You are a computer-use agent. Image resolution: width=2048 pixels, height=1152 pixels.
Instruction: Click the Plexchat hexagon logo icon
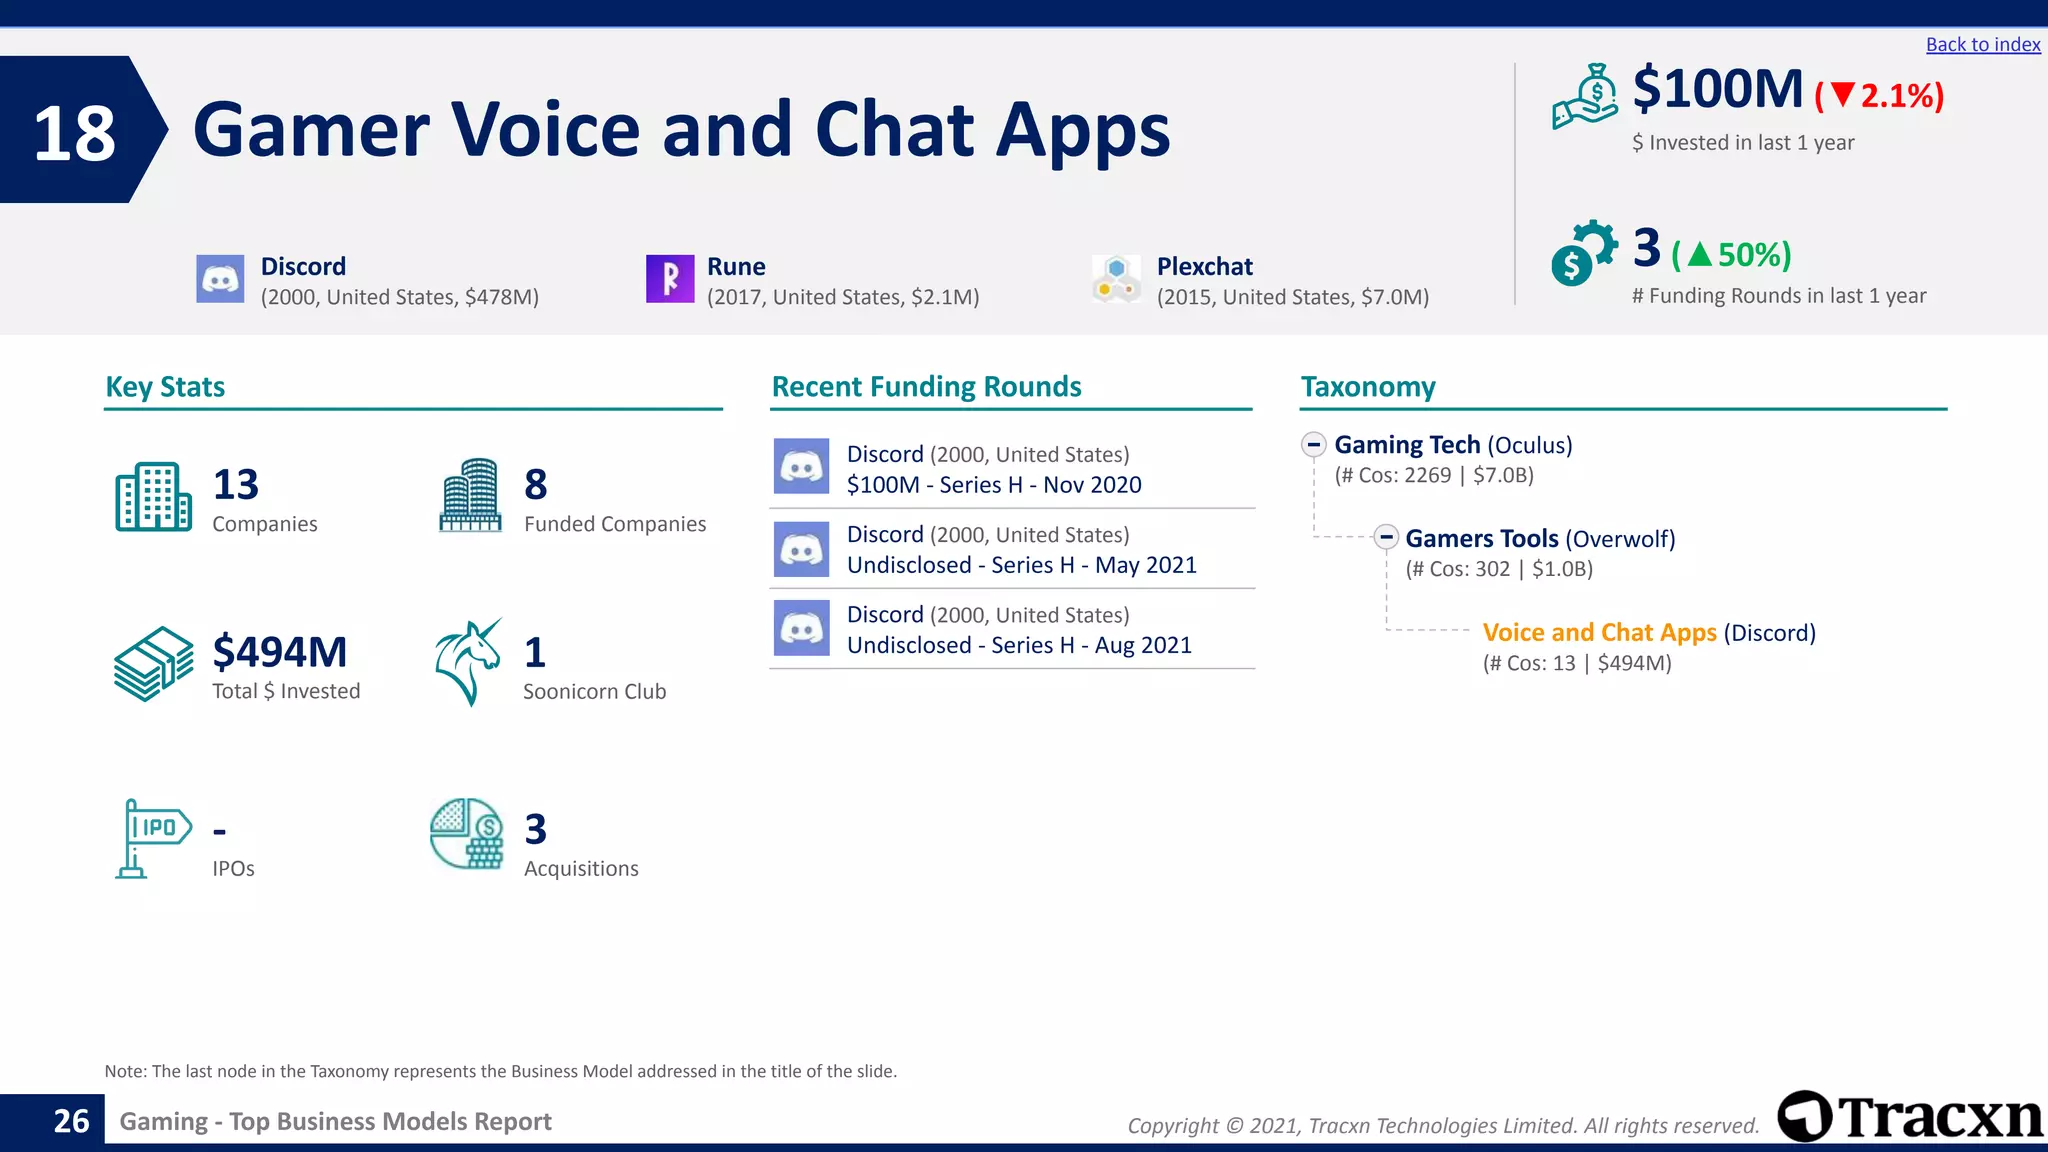[1116, 279]
